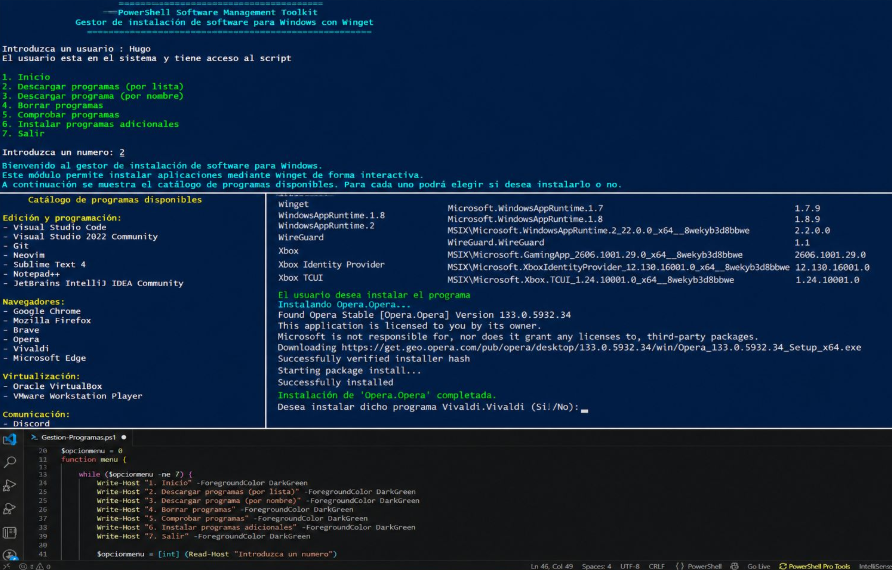Image resolution: width=892 pixels, height=570 pixels.
Task: Click menu line '1. Inicio' in the terminal
Action: pos(26,77)
